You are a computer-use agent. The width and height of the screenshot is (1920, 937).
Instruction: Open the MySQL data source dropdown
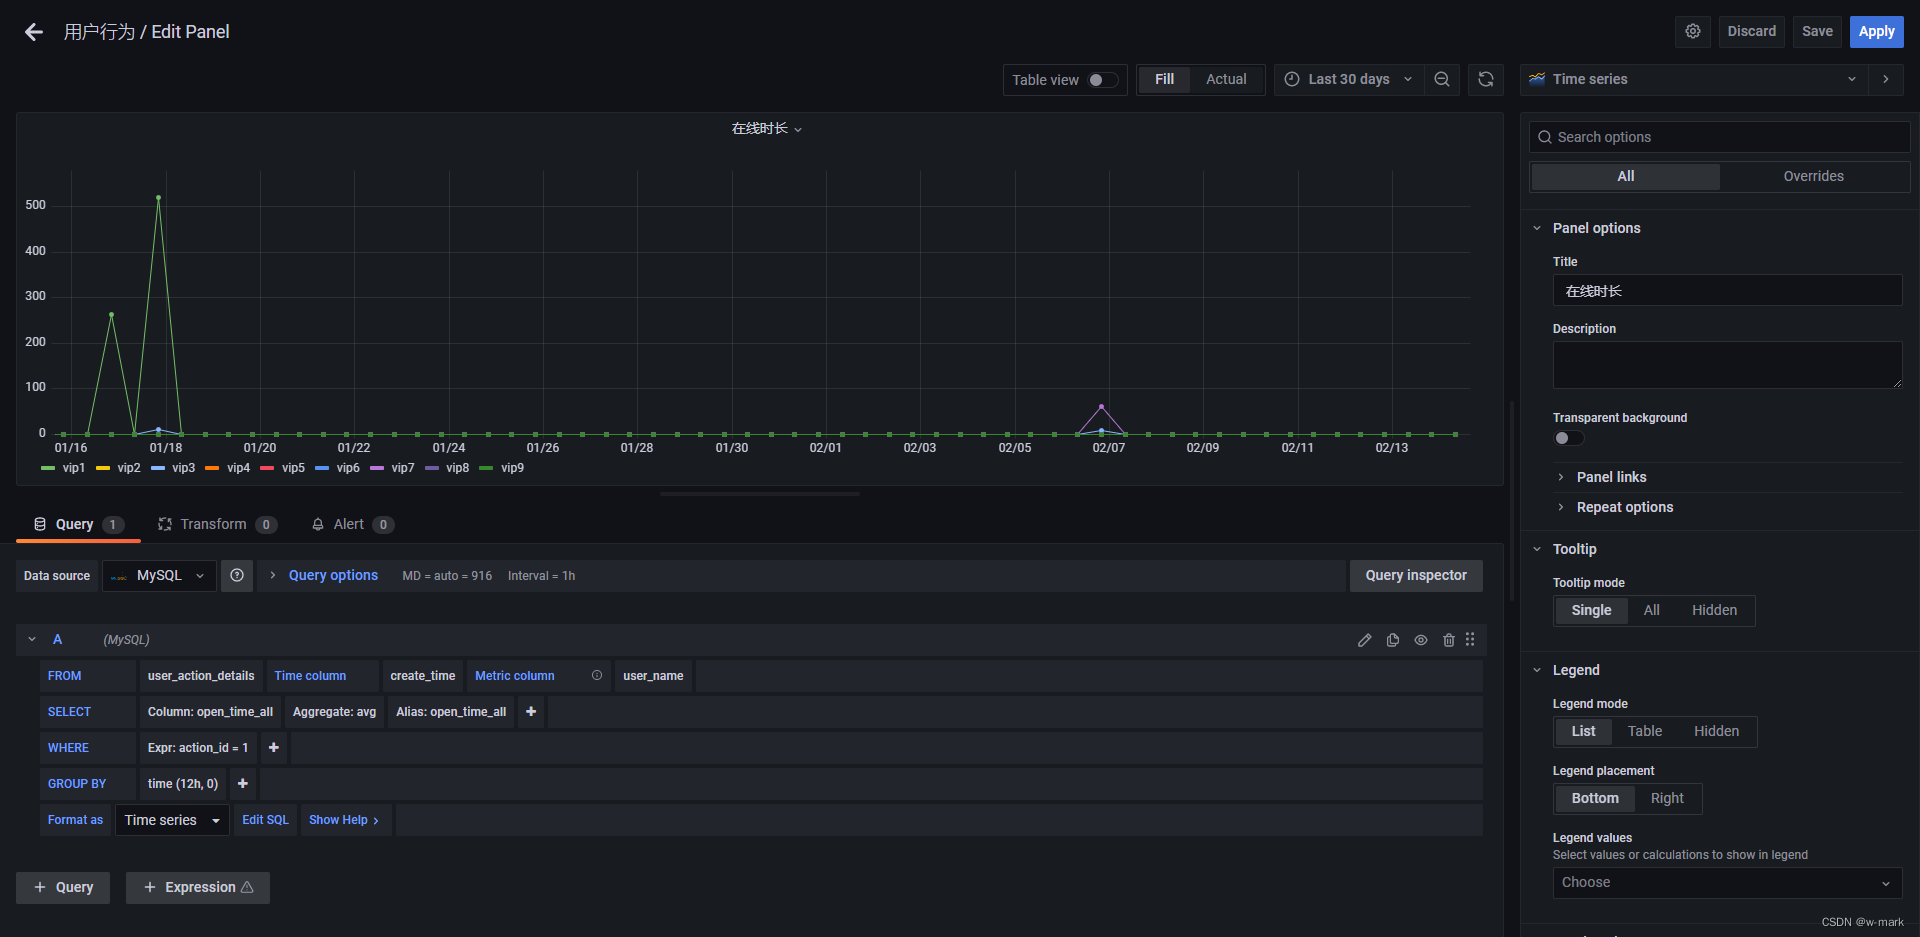click(159, 575)
